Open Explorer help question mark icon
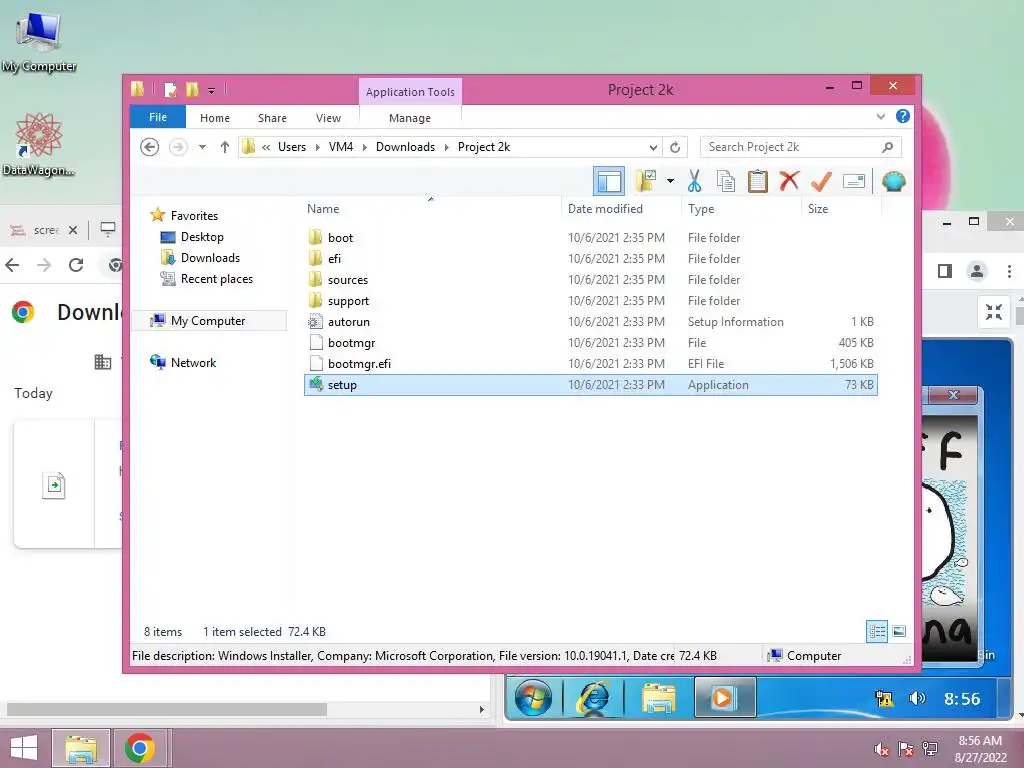This screenshot has height=768, width=1024. pos(903,116)
